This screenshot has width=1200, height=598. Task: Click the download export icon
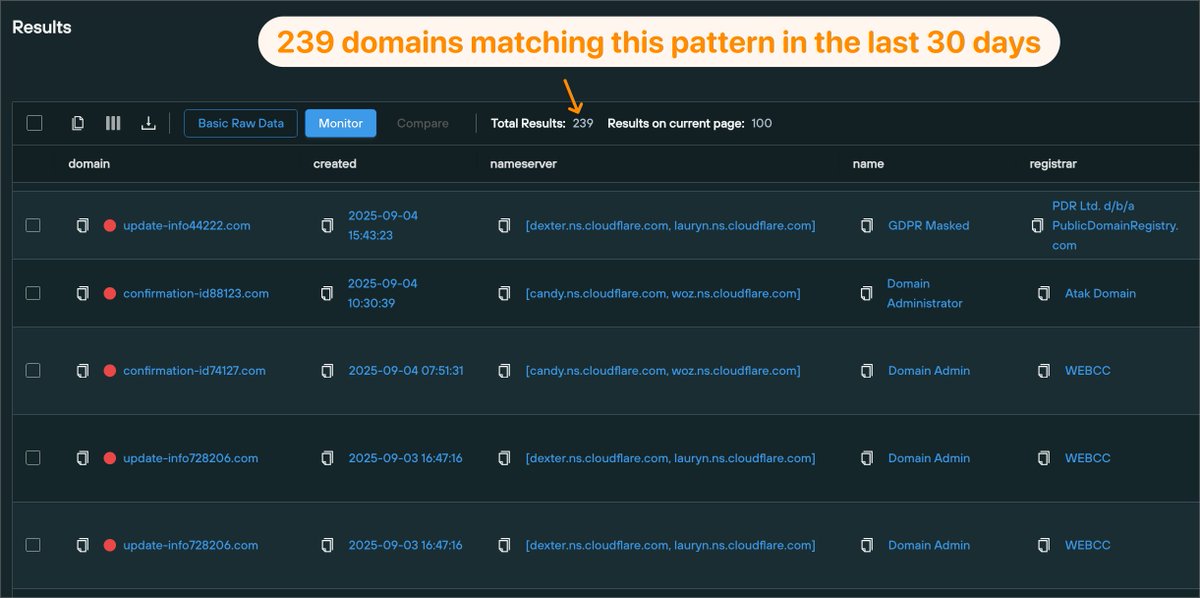pos(148,122)
